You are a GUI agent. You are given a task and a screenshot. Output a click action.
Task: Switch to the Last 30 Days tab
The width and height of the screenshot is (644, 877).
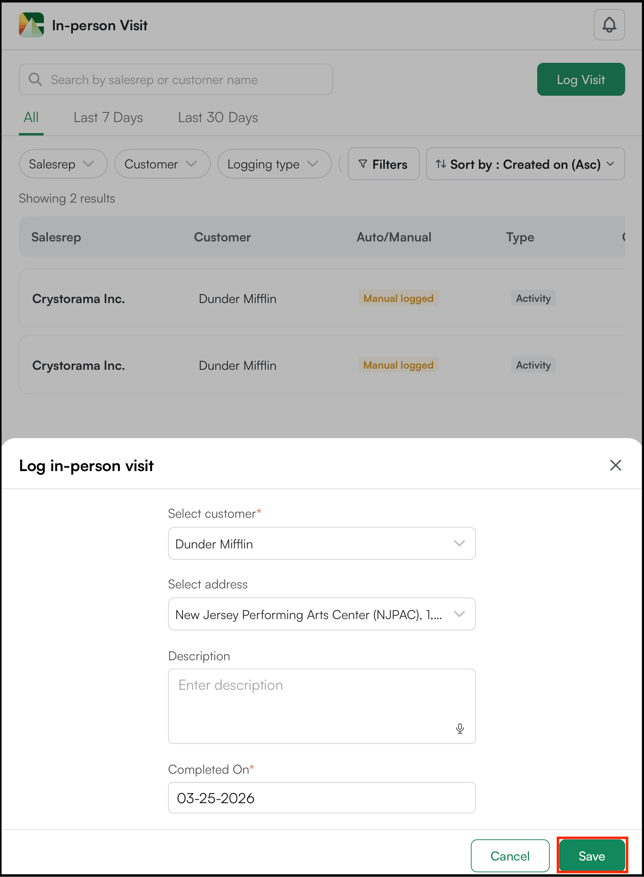[x=218, y=117]
